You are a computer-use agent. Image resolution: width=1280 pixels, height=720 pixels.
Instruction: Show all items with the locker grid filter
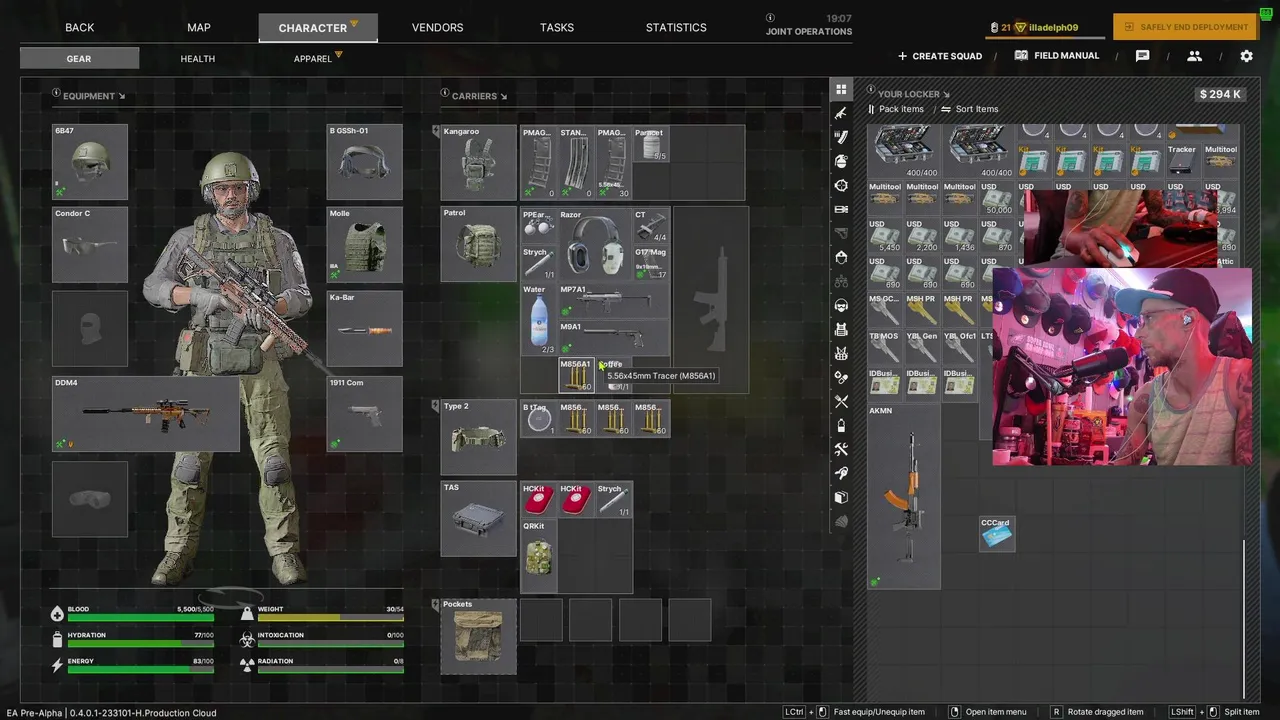coord(841,89)
